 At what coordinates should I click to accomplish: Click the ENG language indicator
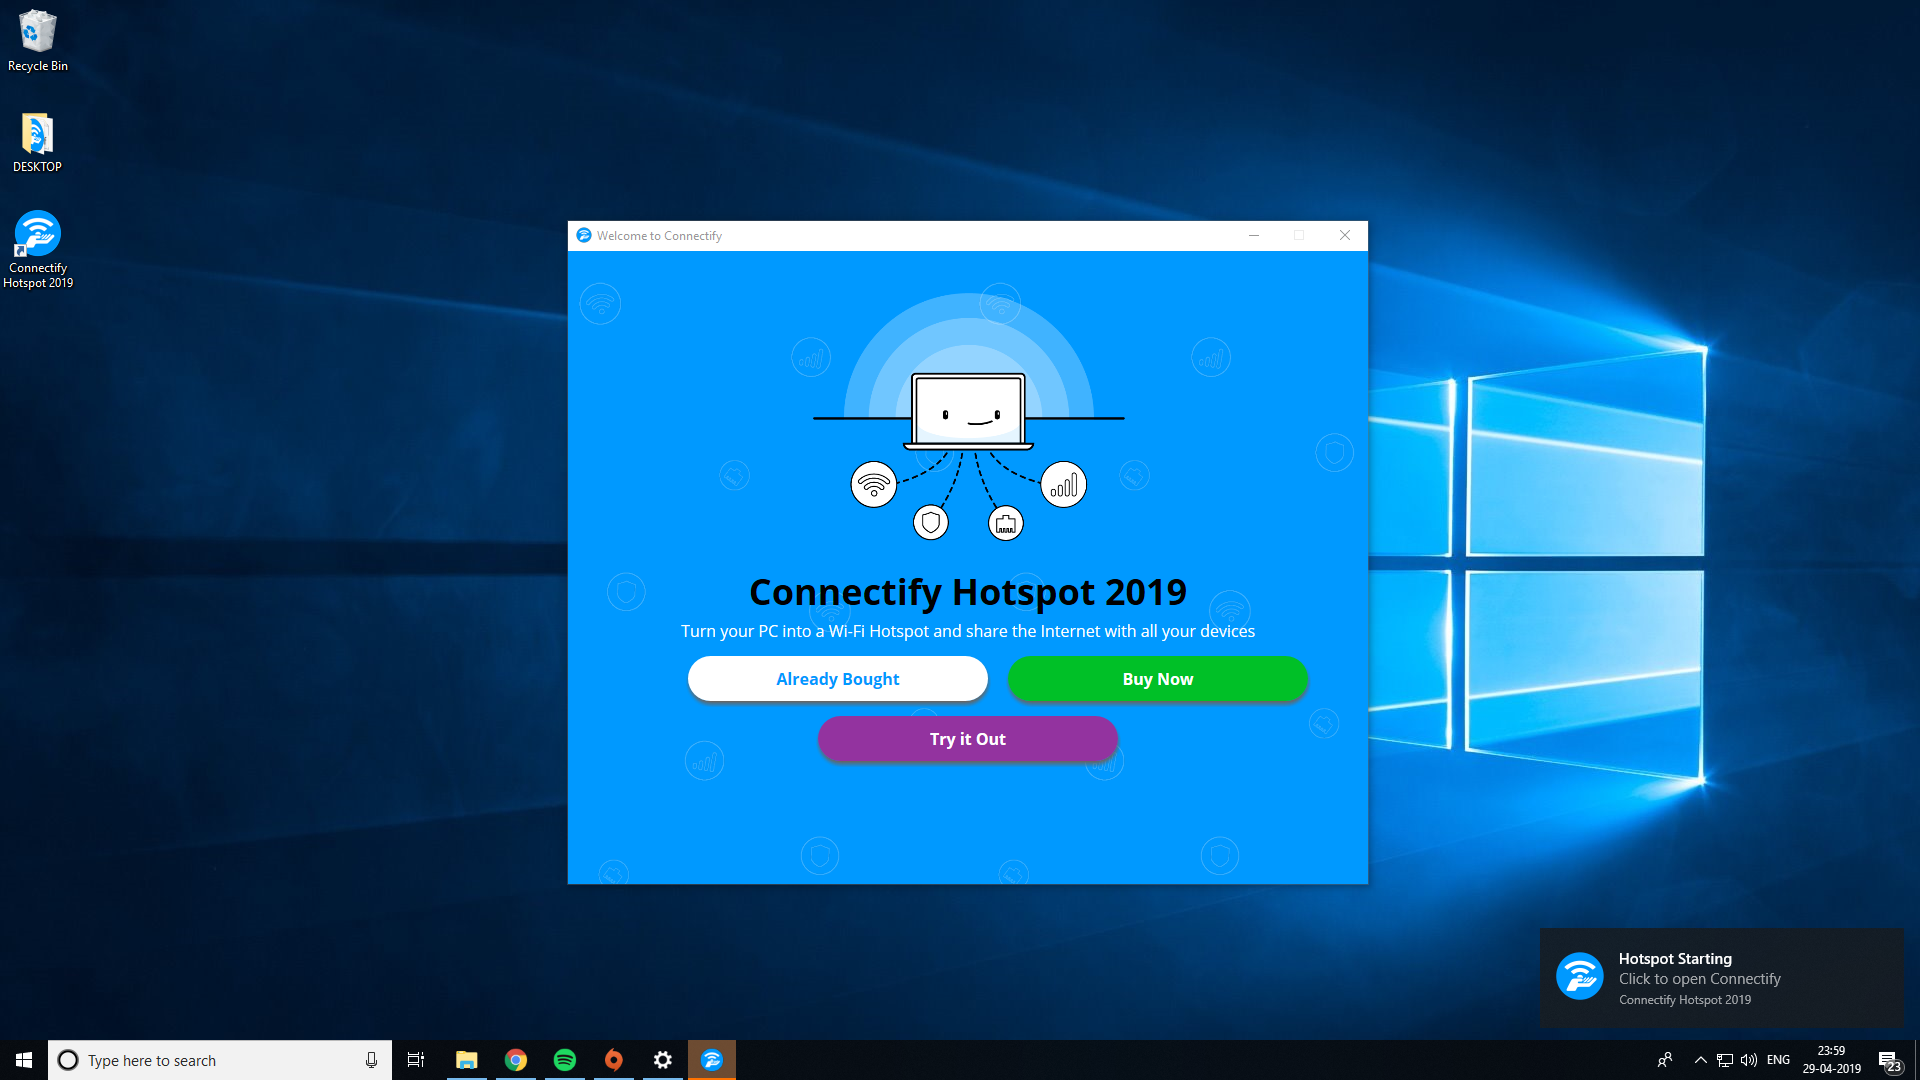[1778, 1060]
